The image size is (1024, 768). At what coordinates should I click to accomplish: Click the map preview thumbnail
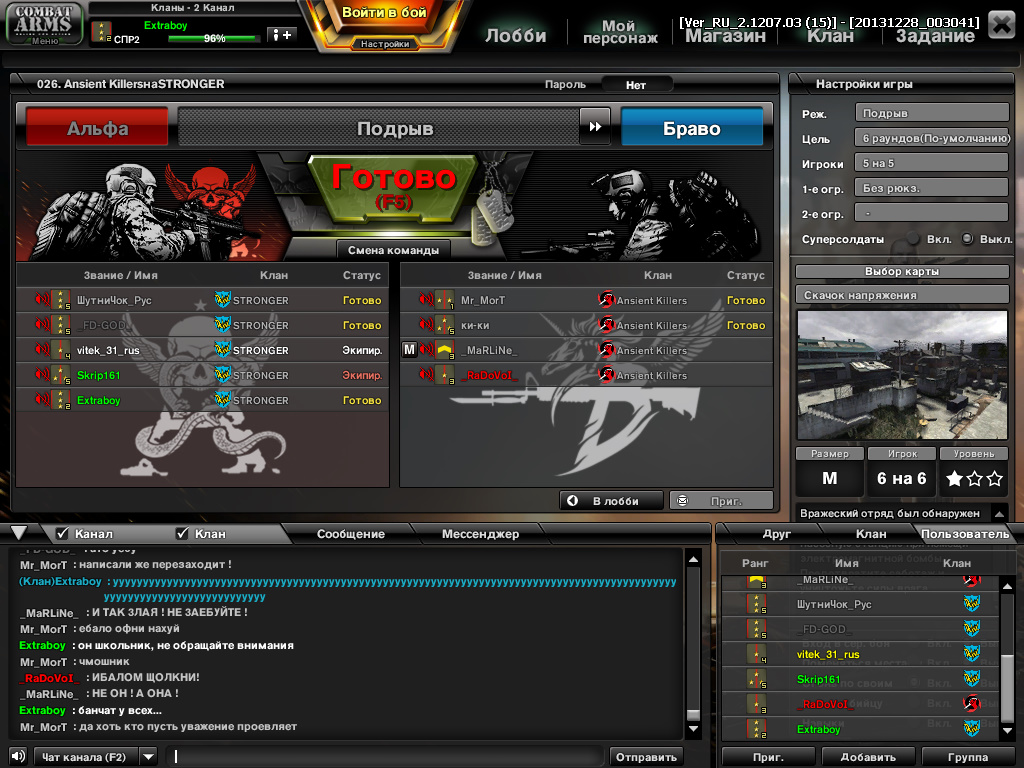(x=902, y=375)
